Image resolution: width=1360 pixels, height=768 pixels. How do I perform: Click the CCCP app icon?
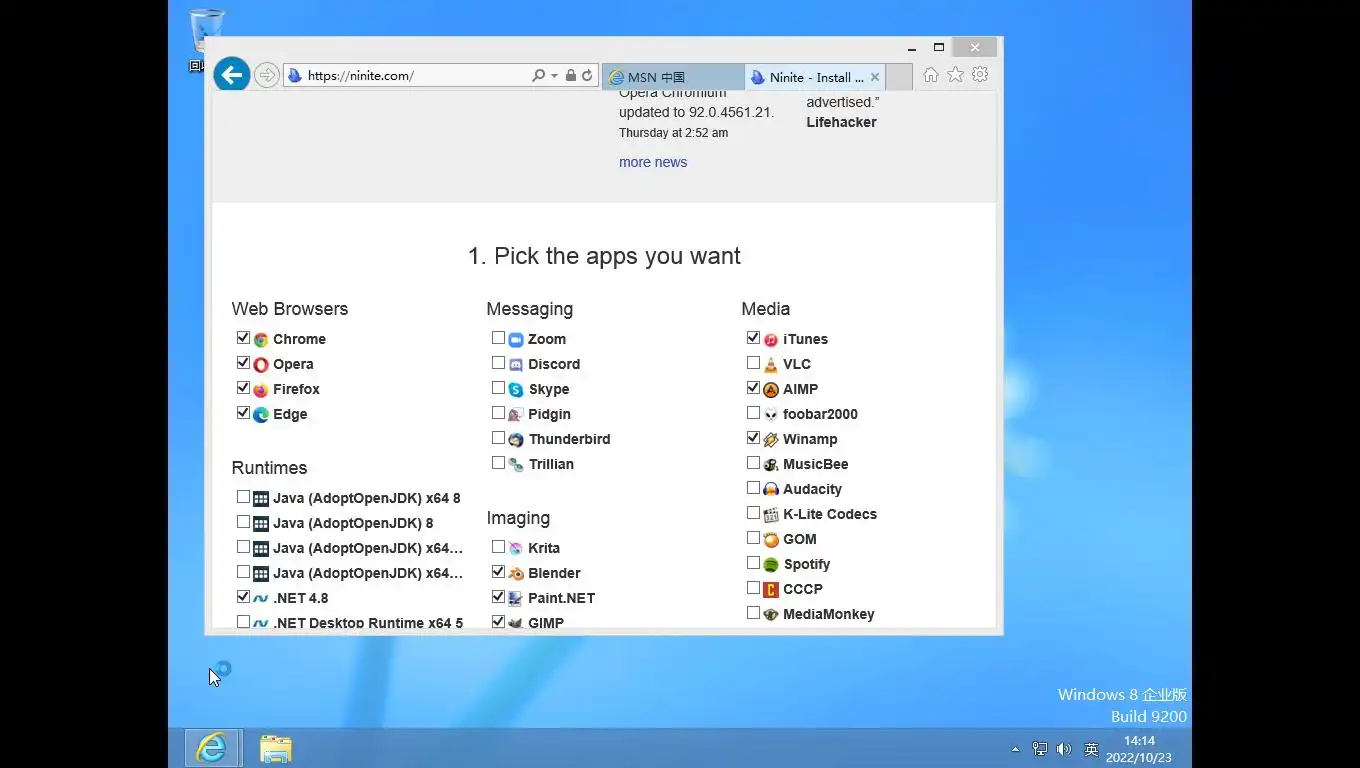771,590
